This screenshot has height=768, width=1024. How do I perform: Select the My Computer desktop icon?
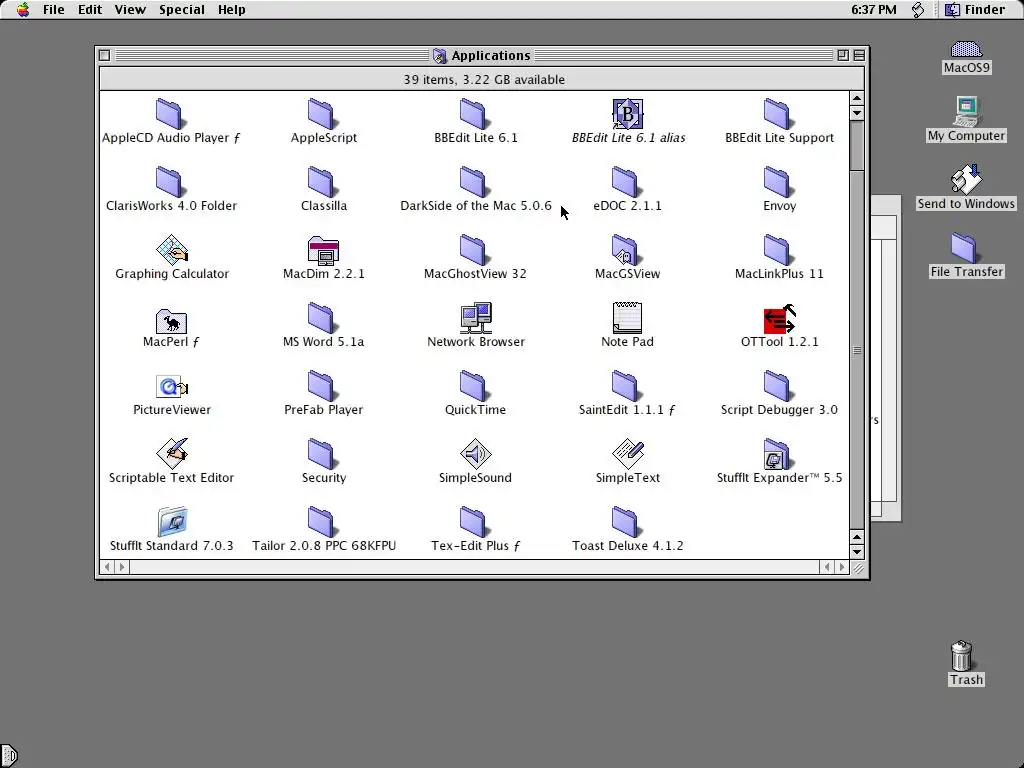pyautogui.click(x=967, y=111)
